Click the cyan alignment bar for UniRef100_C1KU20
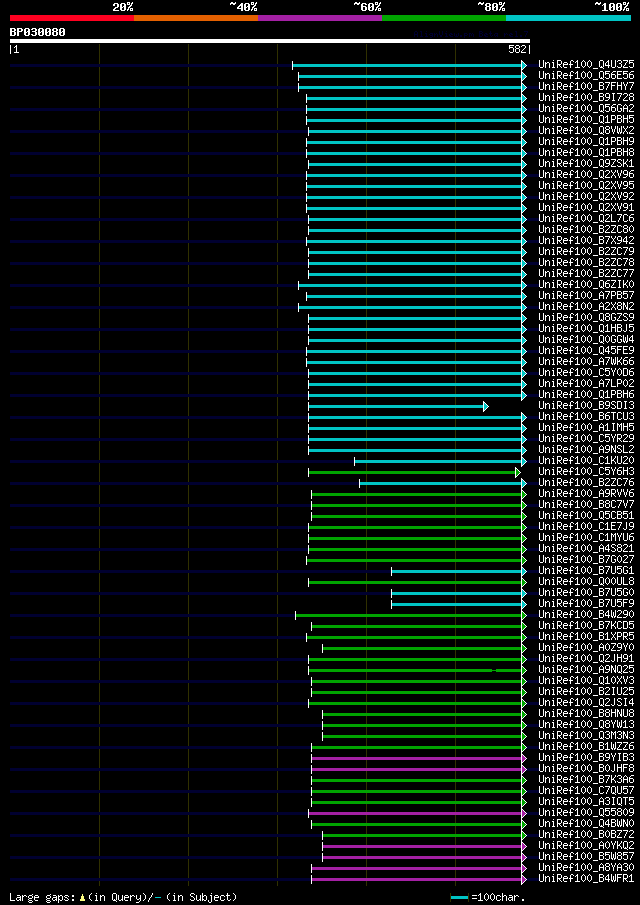 coord(440,461)
